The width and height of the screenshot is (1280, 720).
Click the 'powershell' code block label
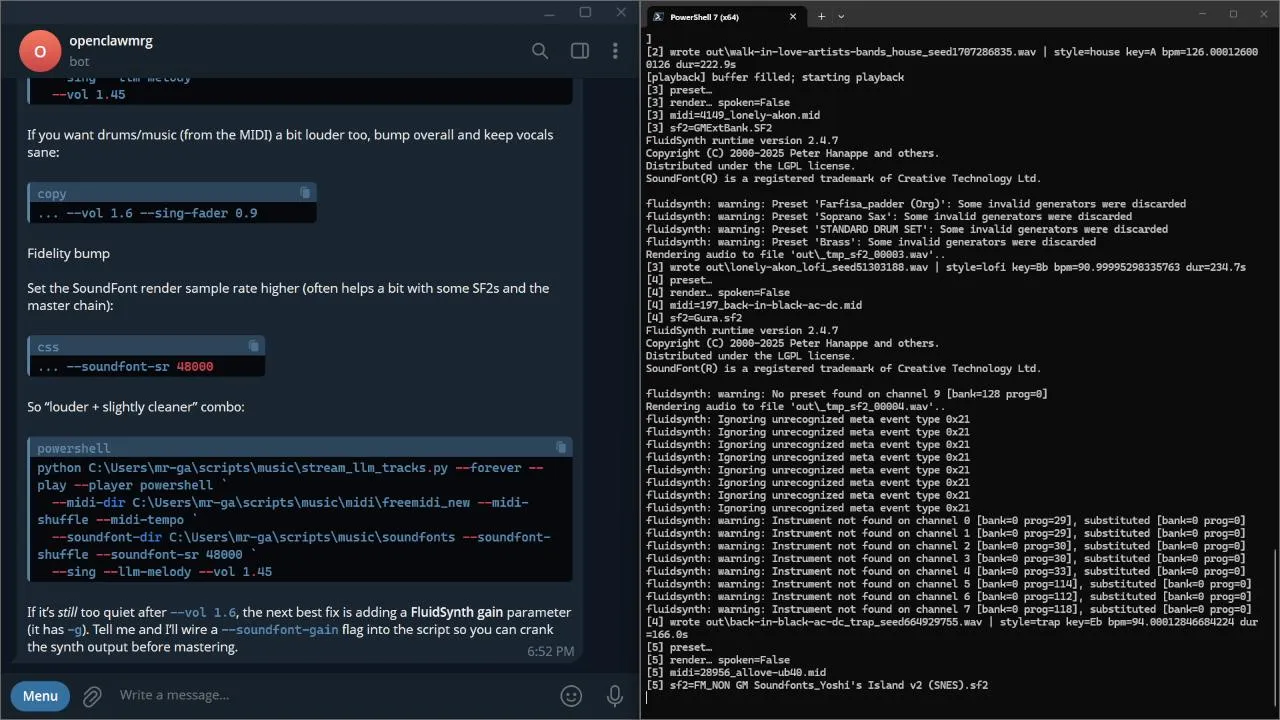point(74,448)
